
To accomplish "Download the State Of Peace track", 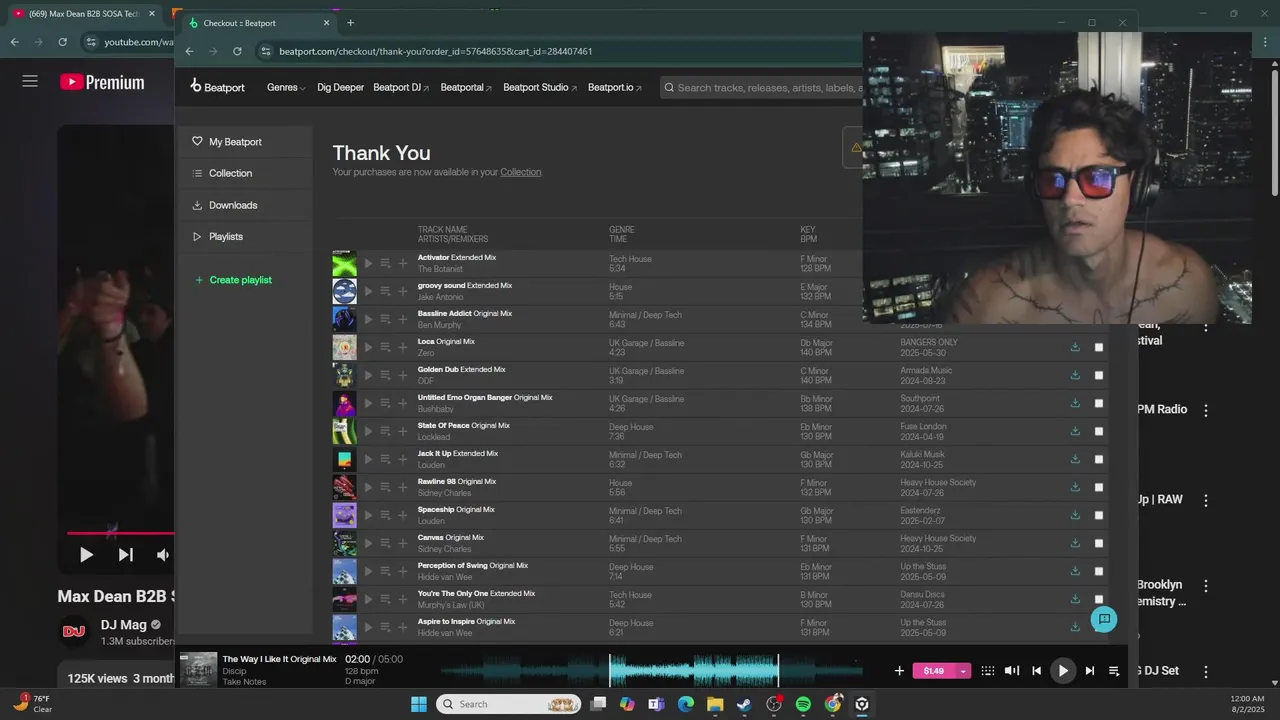I will pos(1075,431).
